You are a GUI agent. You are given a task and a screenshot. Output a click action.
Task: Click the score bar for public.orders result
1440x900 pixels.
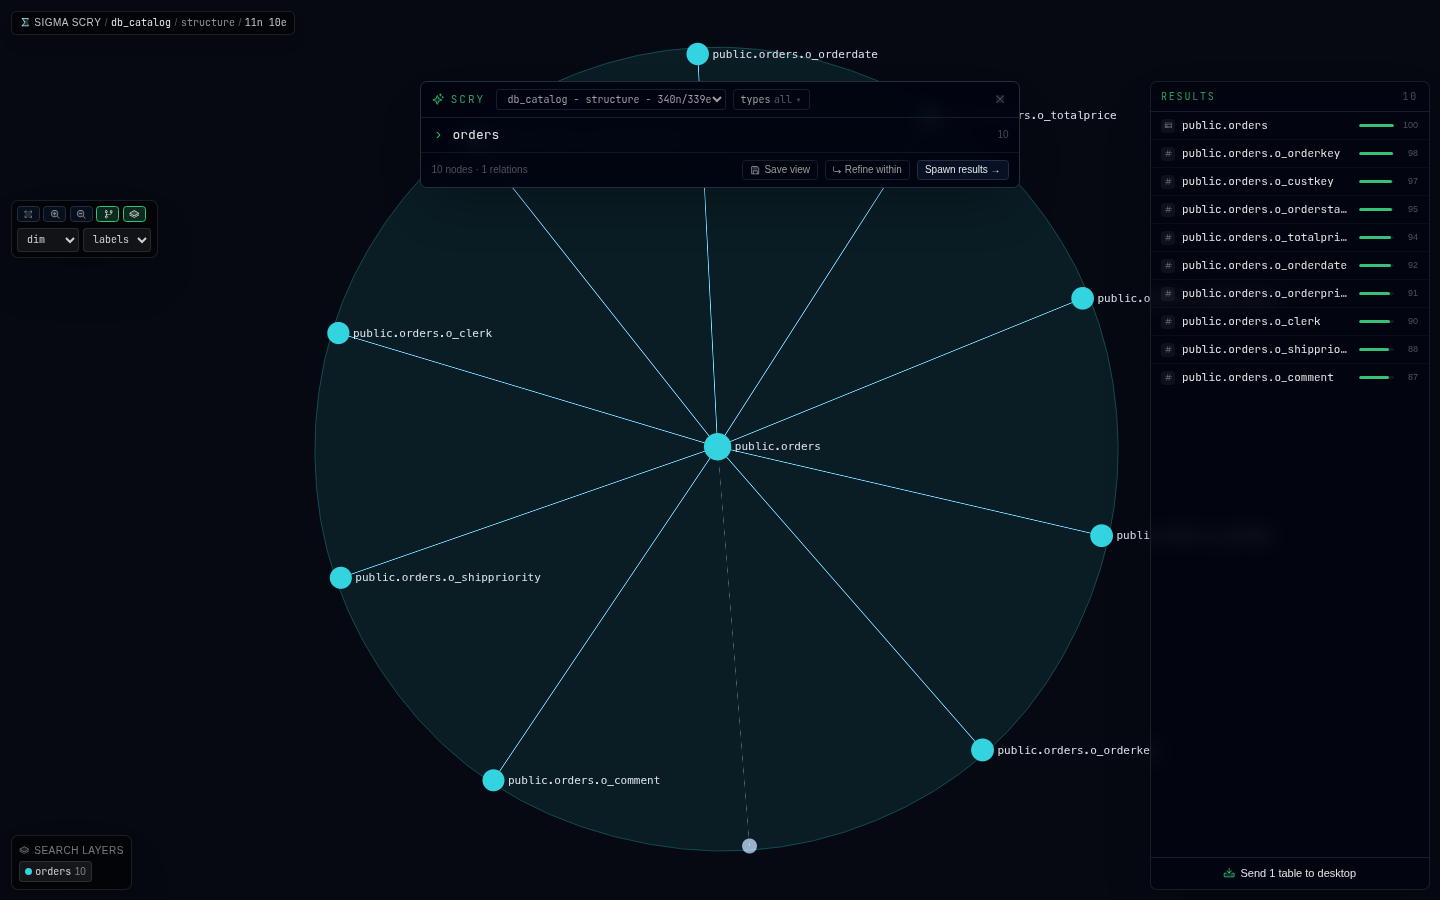1376,125
